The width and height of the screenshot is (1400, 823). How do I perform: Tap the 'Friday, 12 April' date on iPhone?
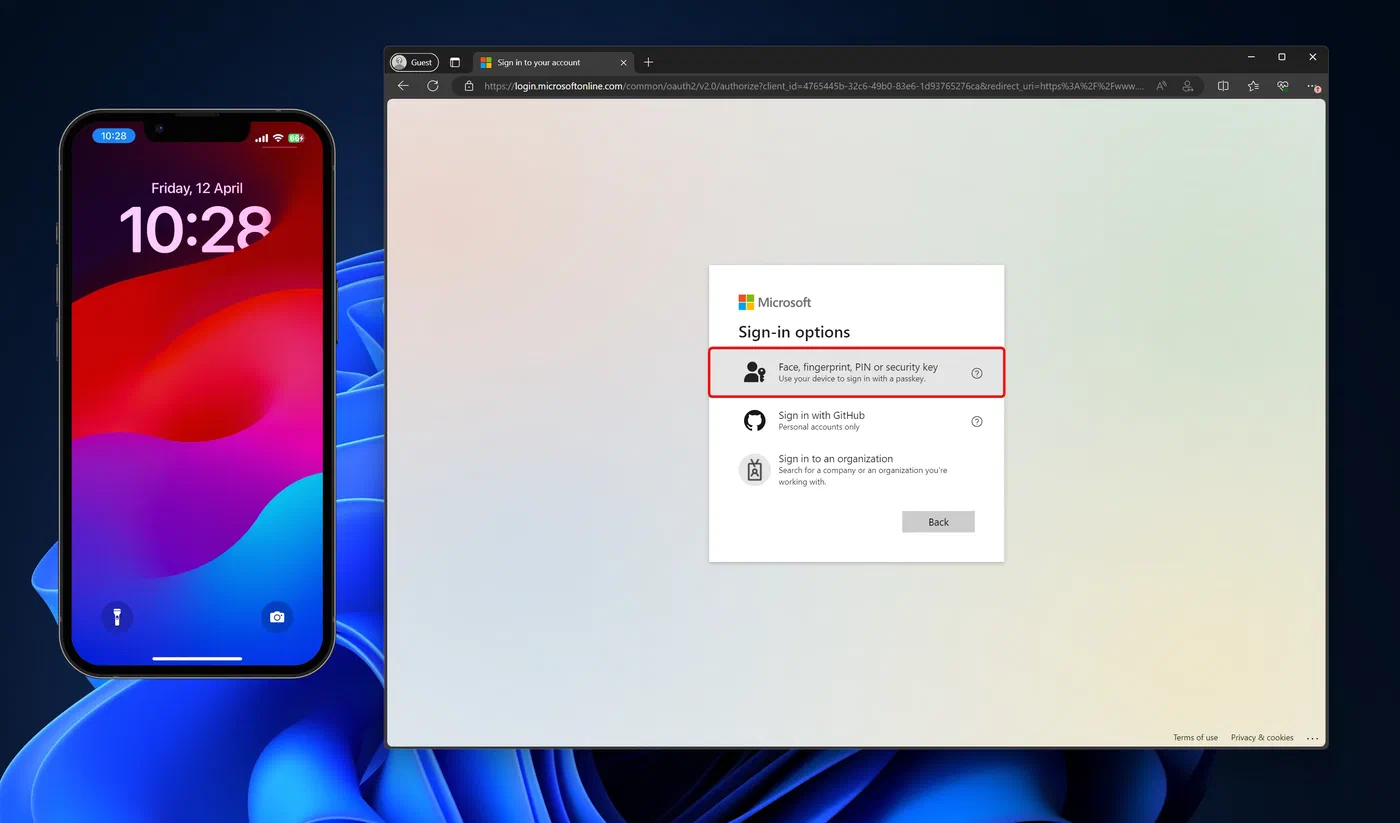click(197, 188)
